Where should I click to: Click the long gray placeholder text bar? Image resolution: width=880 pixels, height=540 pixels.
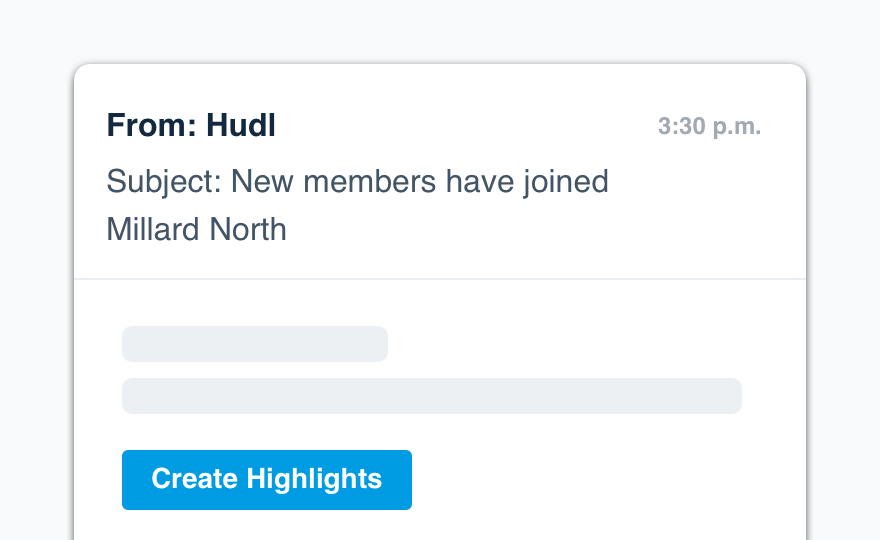[431, 396]
